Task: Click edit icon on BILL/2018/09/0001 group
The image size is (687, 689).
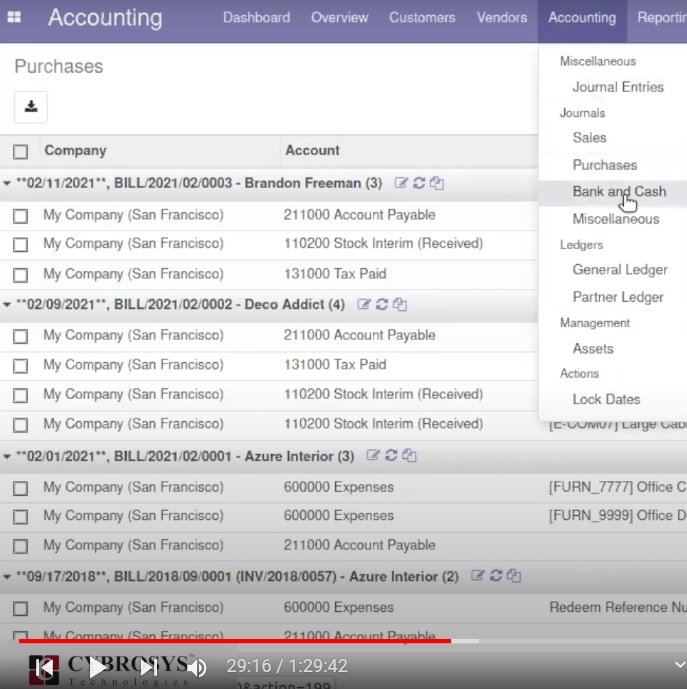Action: 477,576
